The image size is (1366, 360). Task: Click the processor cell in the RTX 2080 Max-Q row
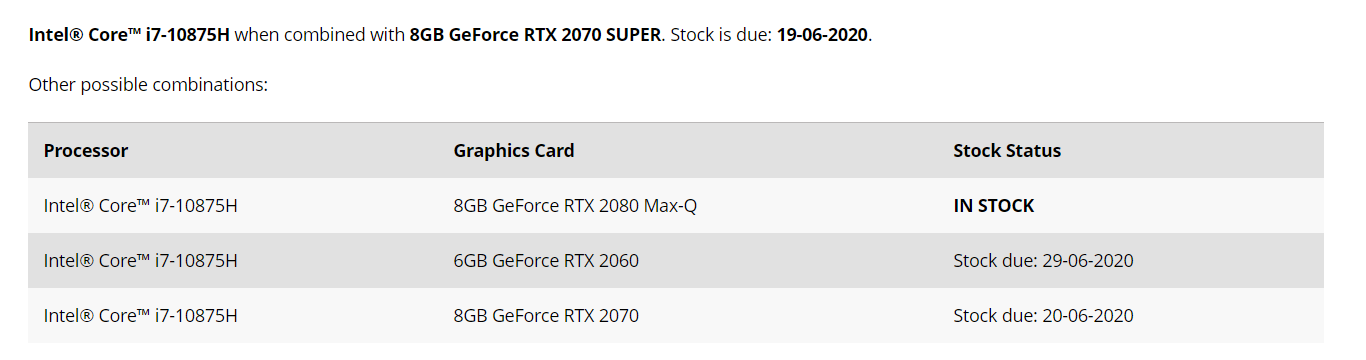pos(141,206)
